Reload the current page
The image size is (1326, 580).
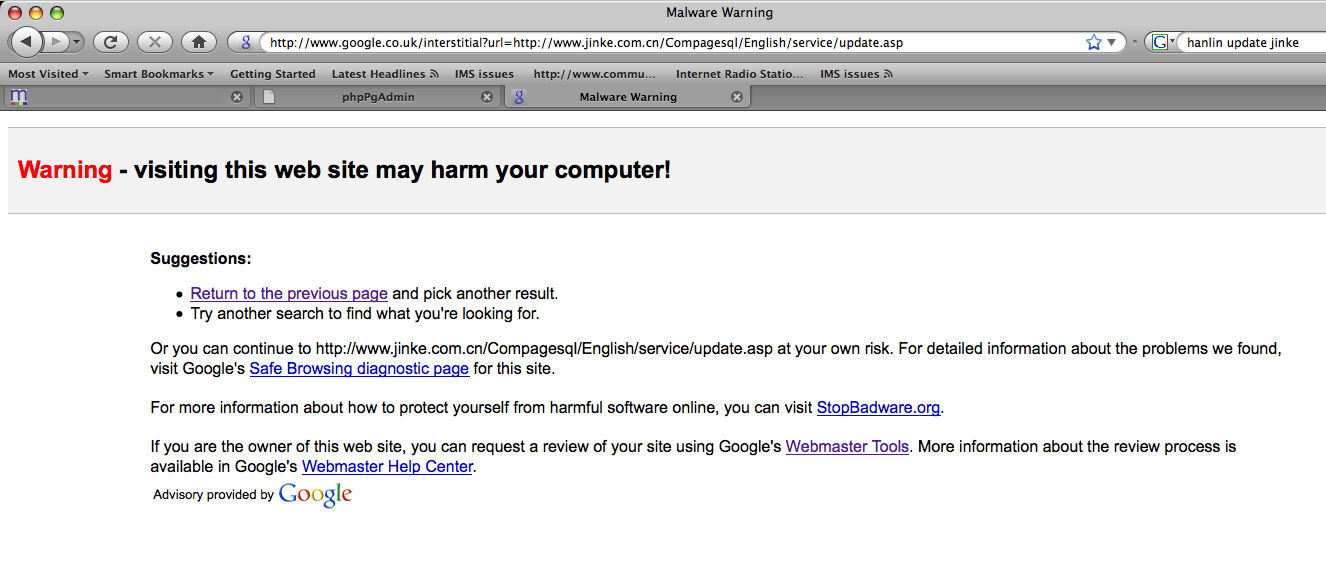click(110, 42)
